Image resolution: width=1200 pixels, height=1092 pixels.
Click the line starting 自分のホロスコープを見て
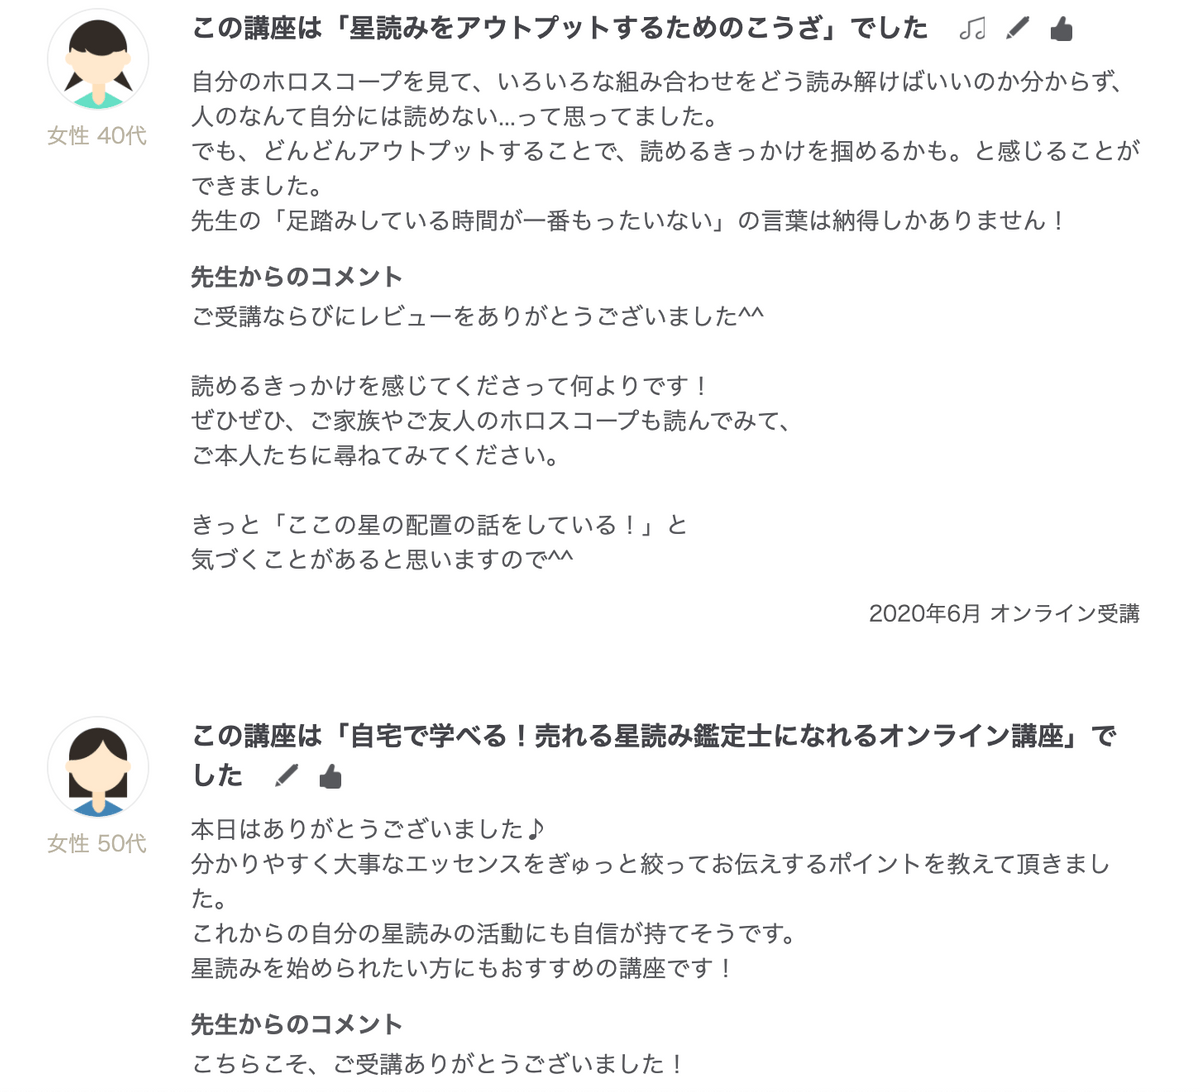pyautogui.click(x=657, y=81)
